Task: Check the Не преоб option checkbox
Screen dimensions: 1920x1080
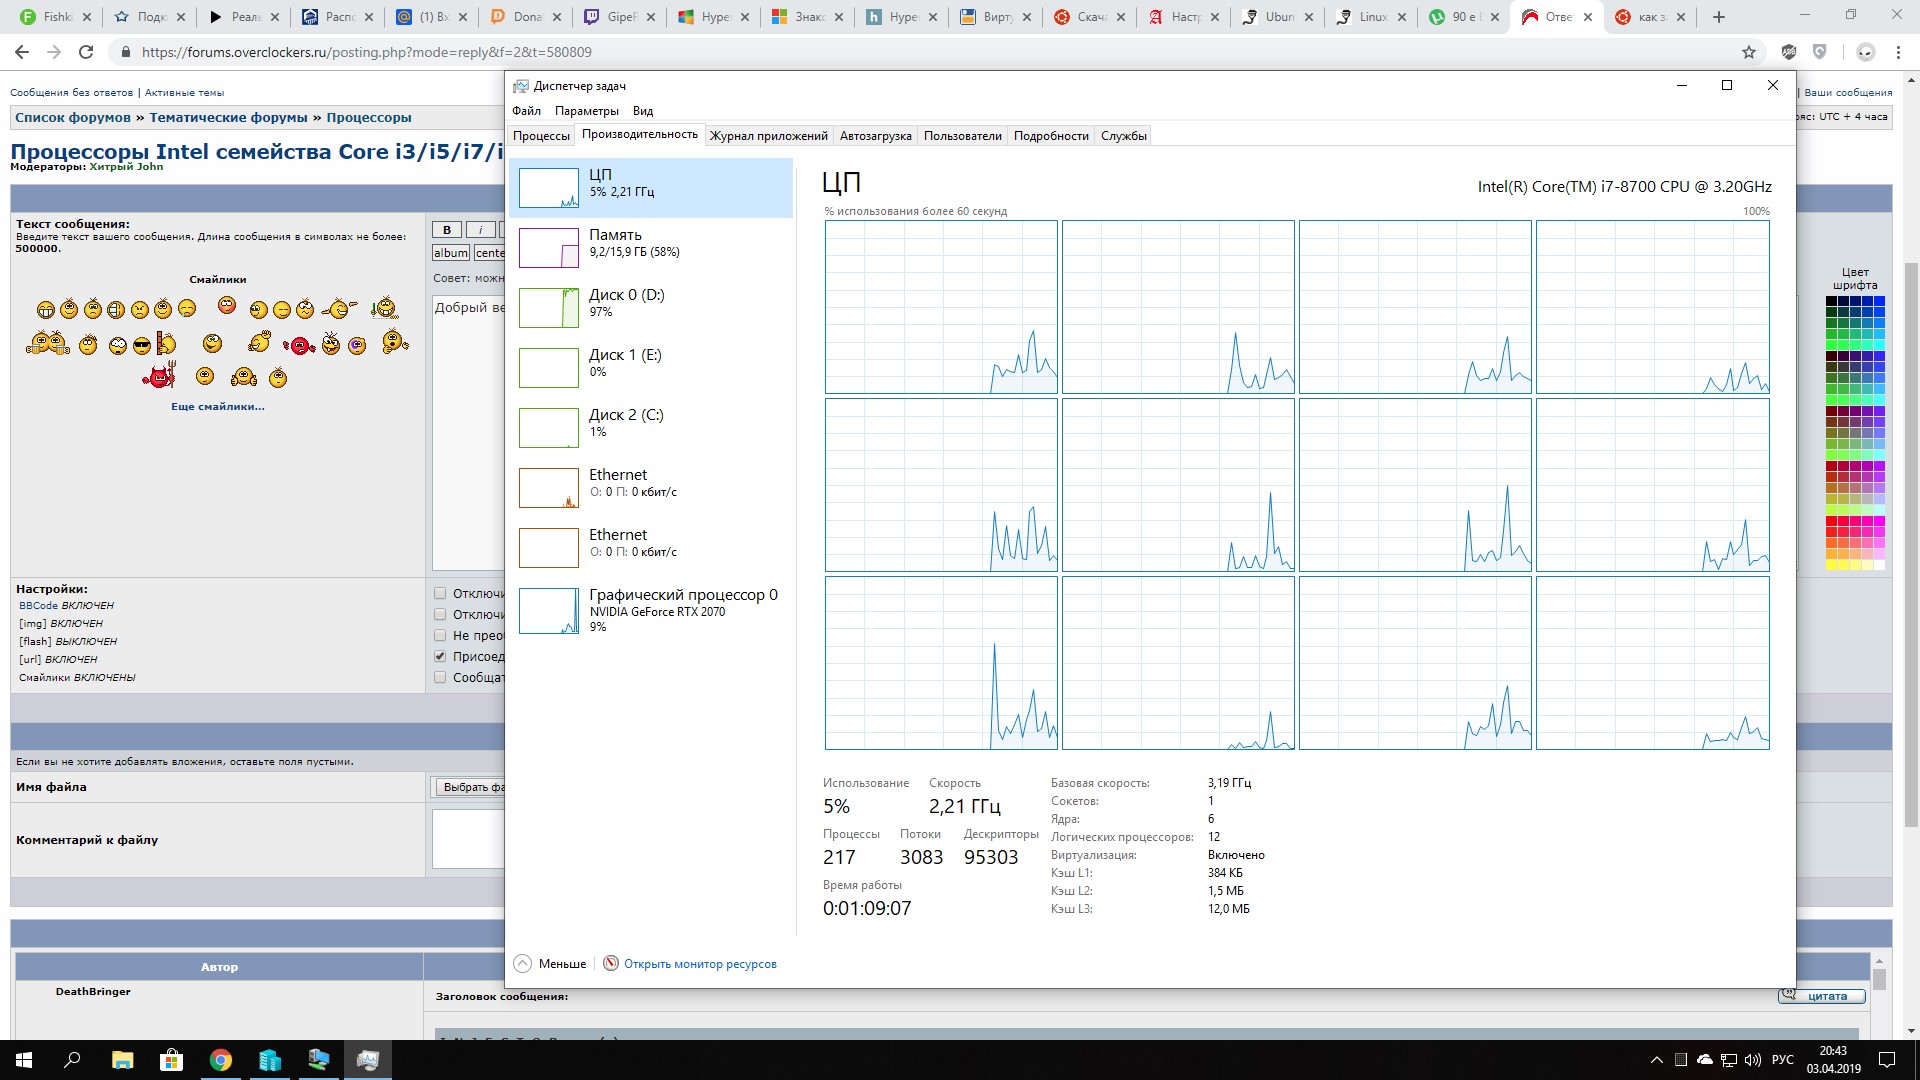Action: click(440, 635)
